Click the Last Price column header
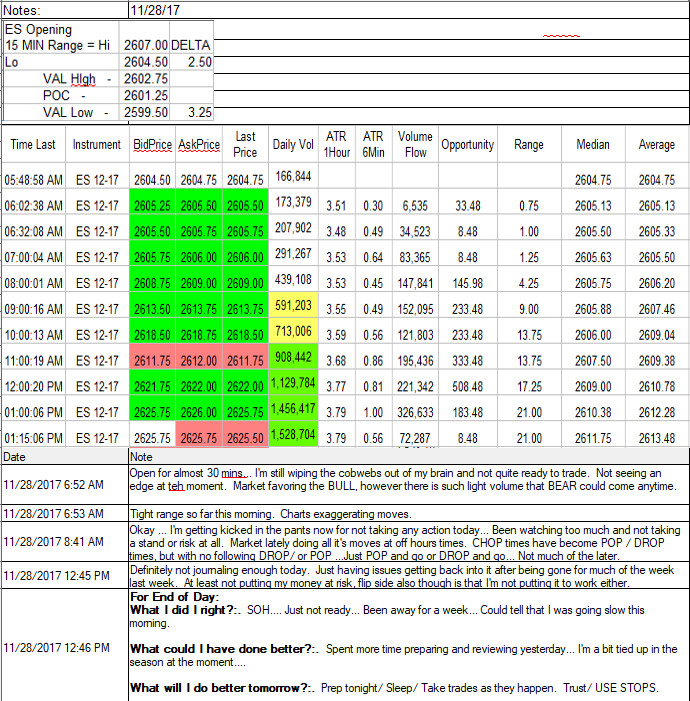This screenshot has height=701, width=690. pyautogui.click(x=245, y=144)
